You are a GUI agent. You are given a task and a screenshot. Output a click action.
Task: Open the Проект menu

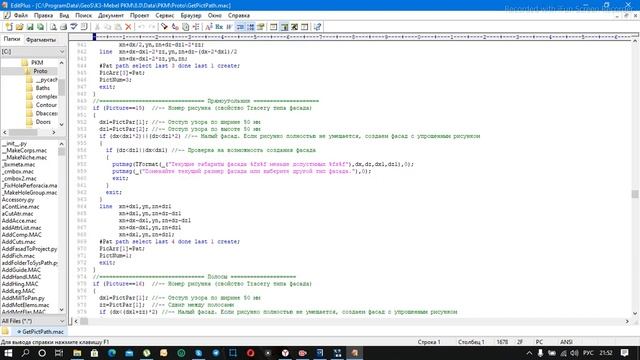tap(140, 16)
